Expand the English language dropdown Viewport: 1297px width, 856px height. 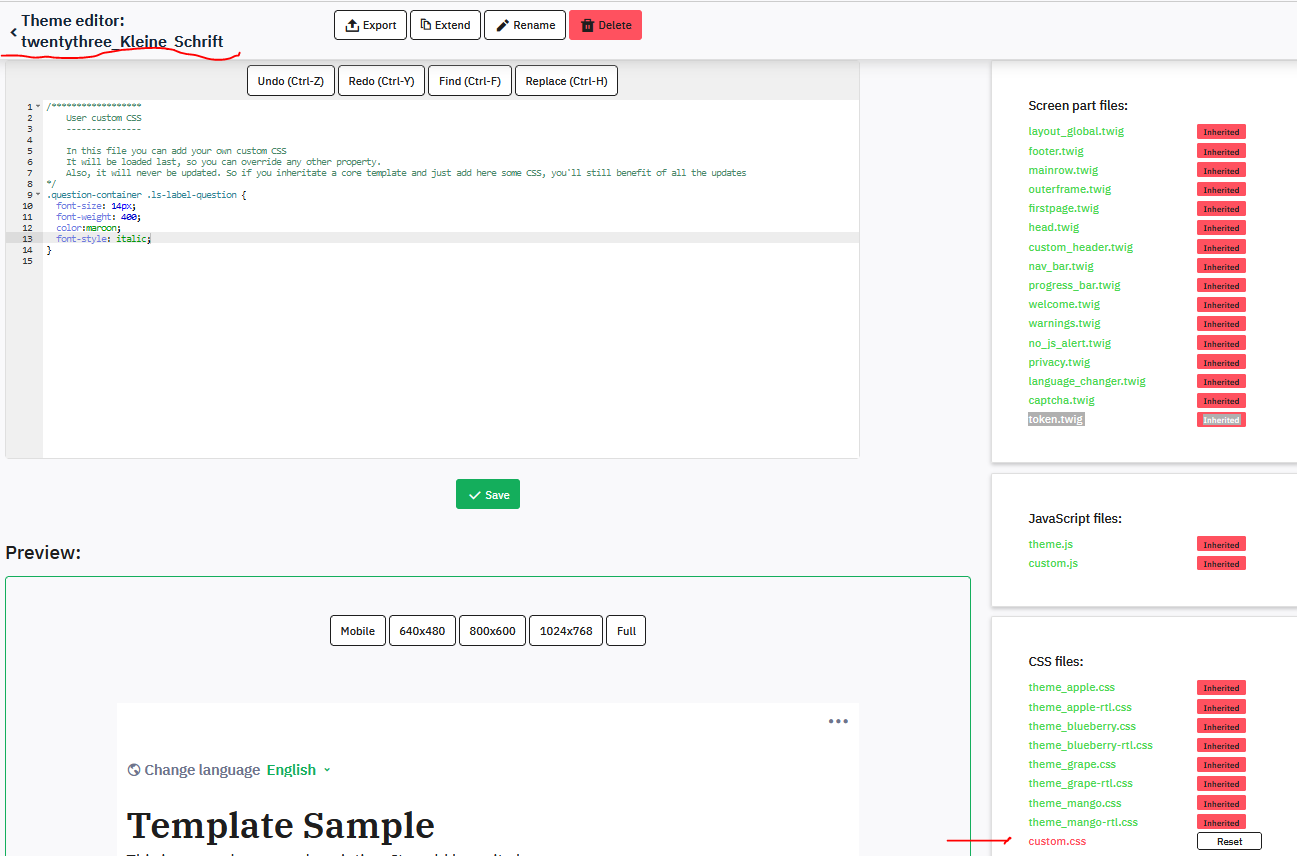[x=298, y=770]
